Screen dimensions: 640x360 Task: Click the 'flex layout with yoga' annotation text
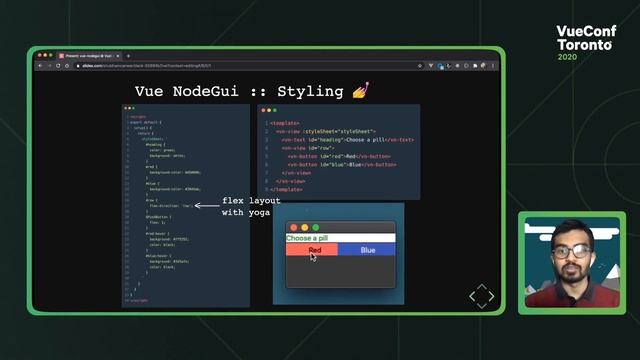coord(251,206)
